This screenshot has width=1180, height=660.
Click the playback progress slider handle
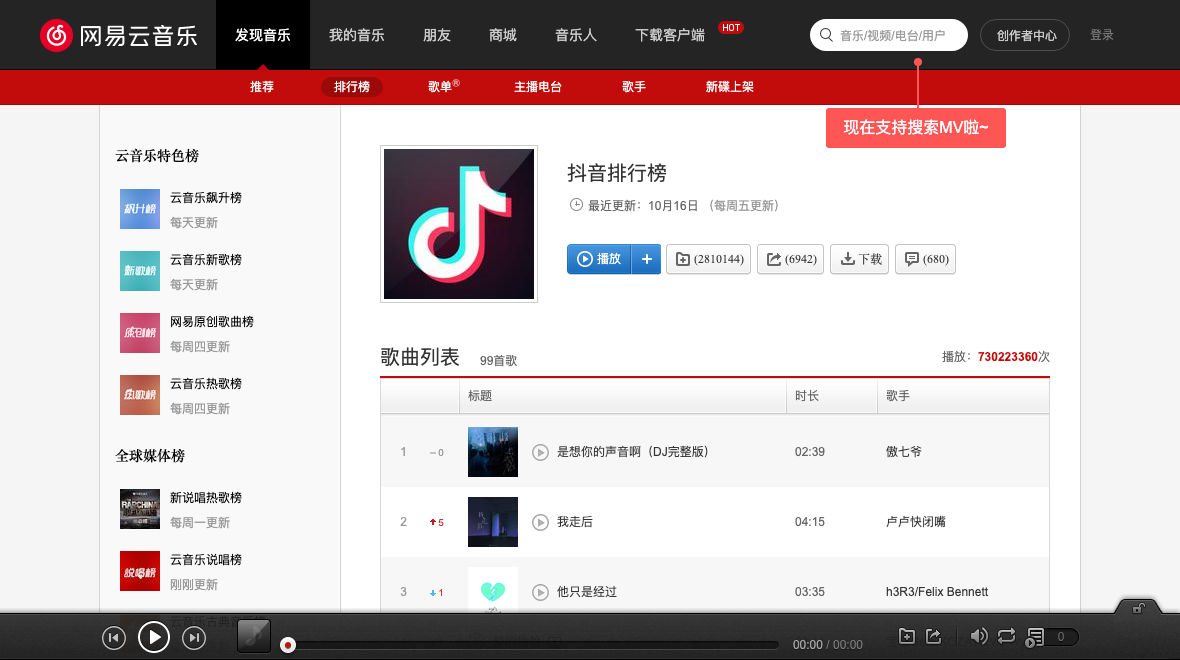tap(287, 645)
